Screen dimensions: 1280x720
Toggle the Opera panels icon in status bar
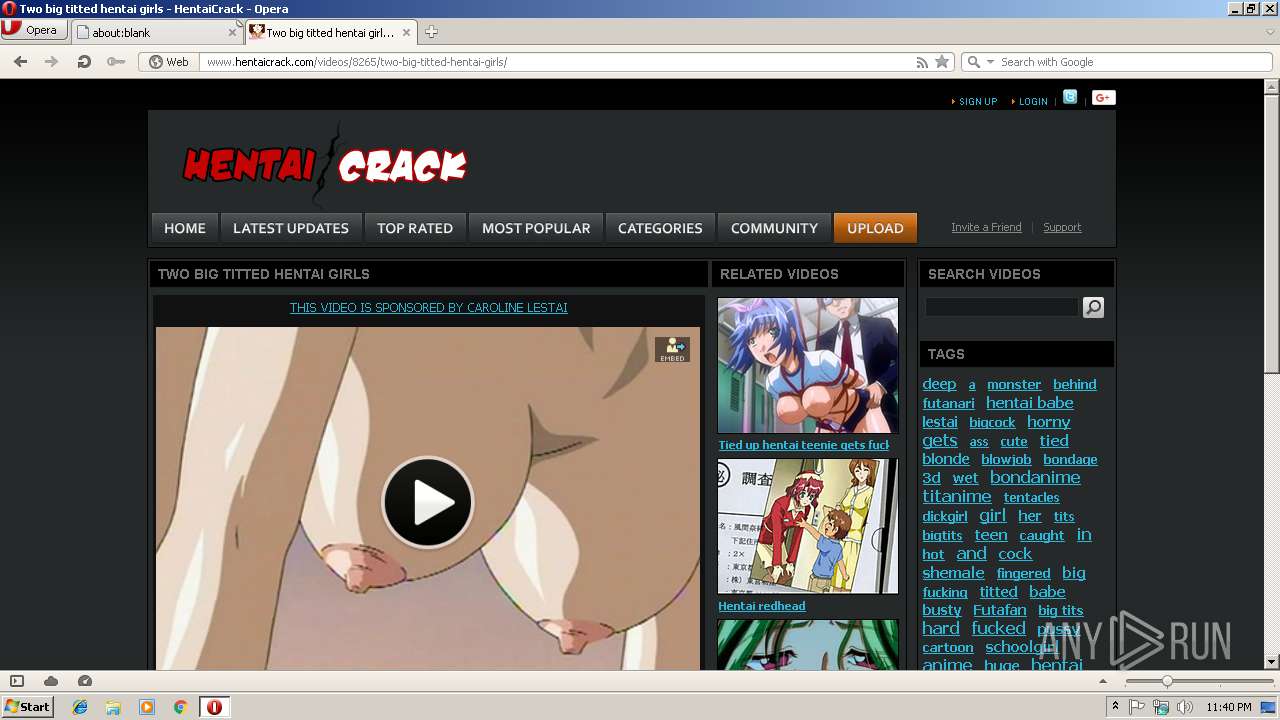click(17, 681)
